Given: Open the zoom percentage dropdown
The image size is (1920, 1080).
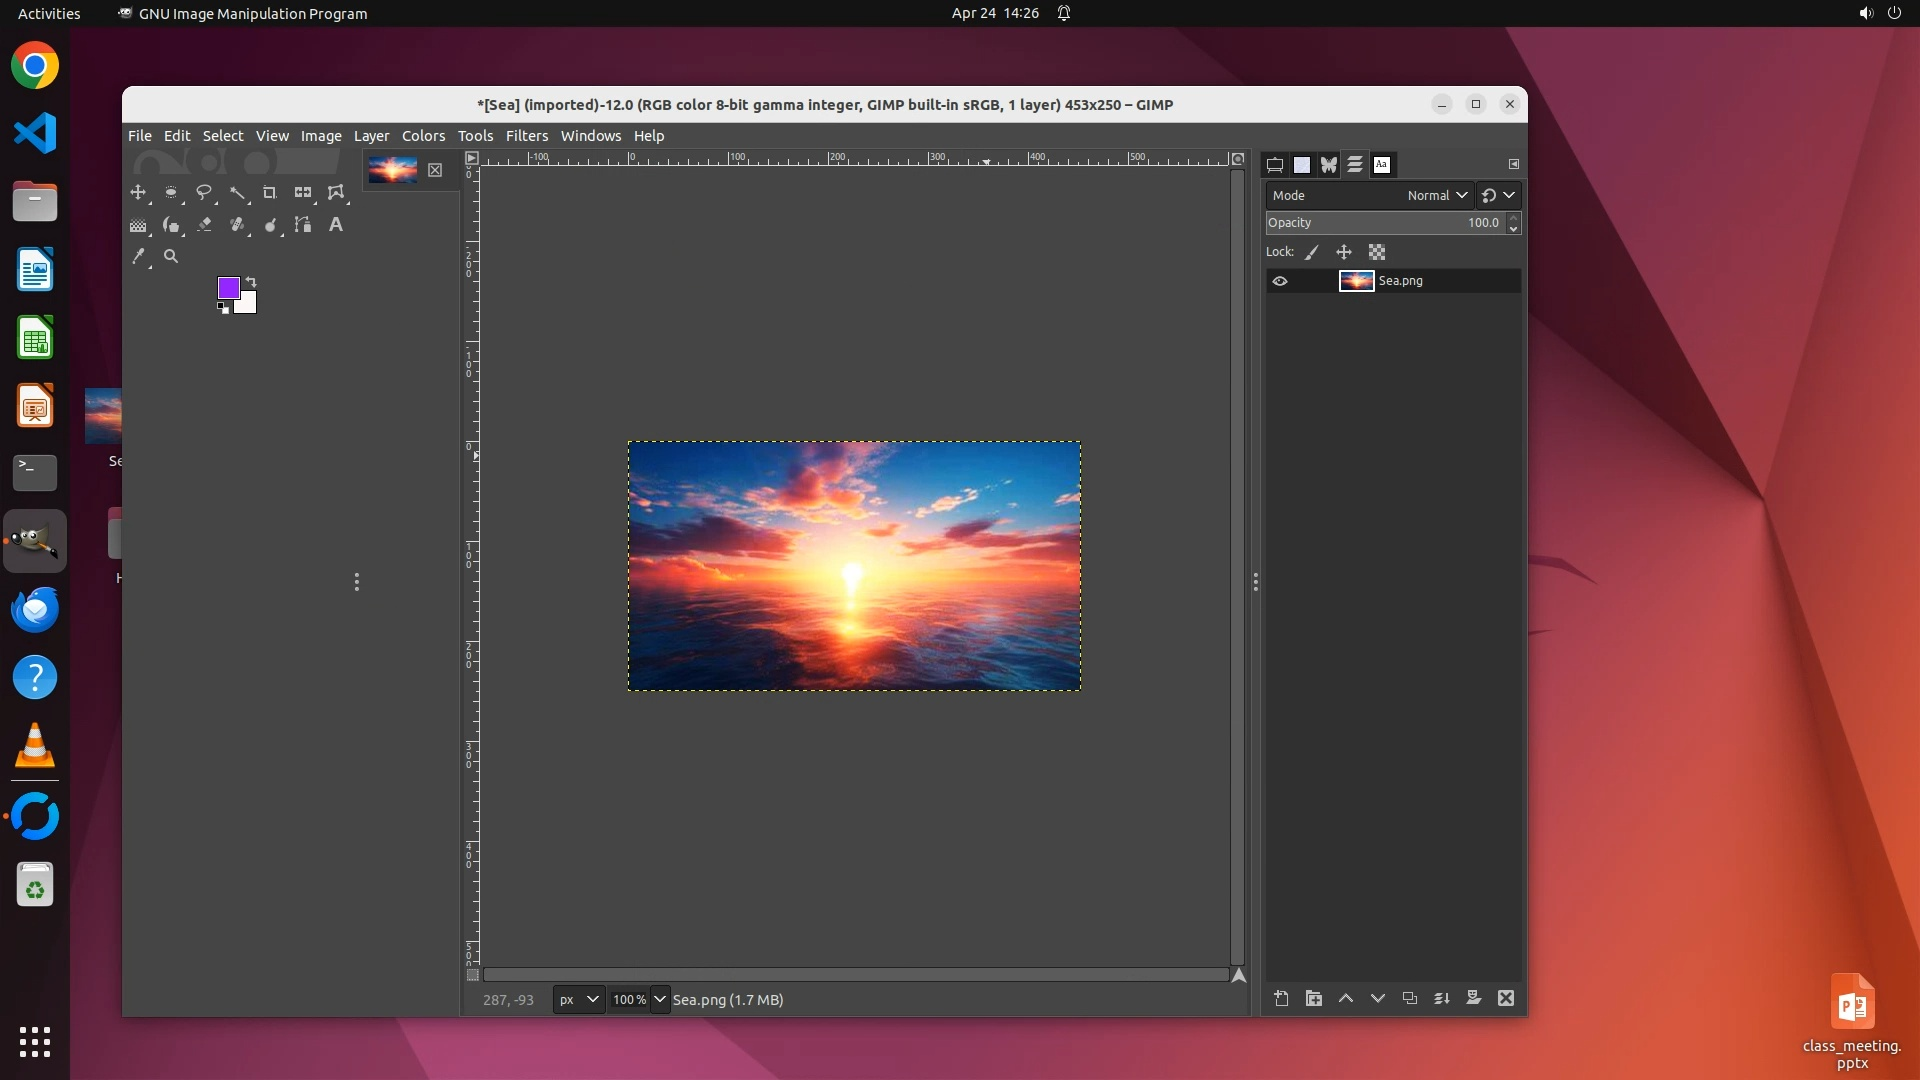Looking at the screenshot, I should point(660,999).
